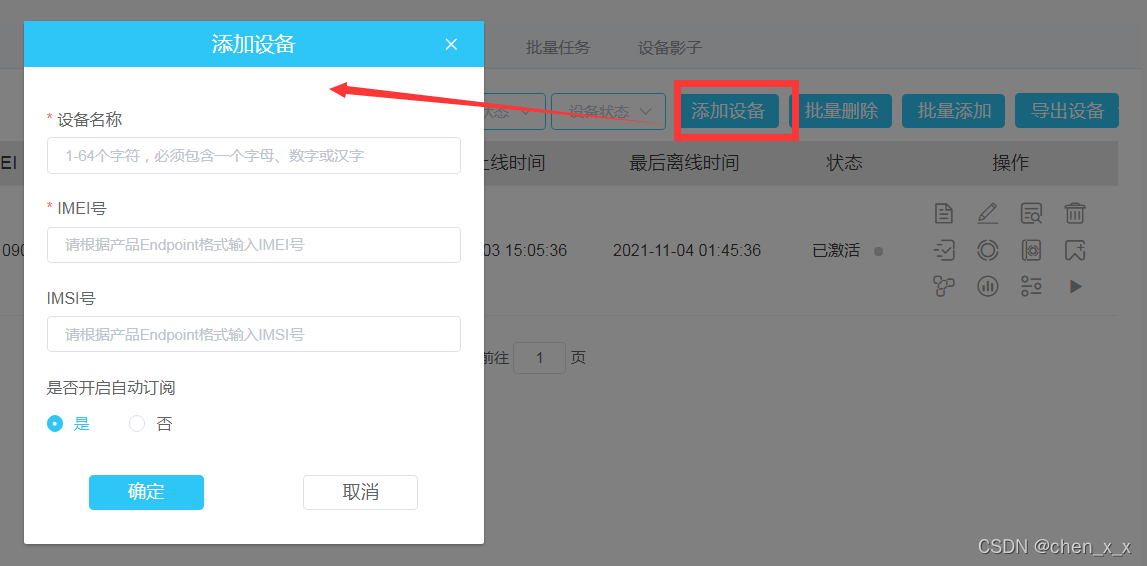Open the bar chart statistics icon in the device row
Viewport: 1147px width, 566px height.
[x=988, y=286]
